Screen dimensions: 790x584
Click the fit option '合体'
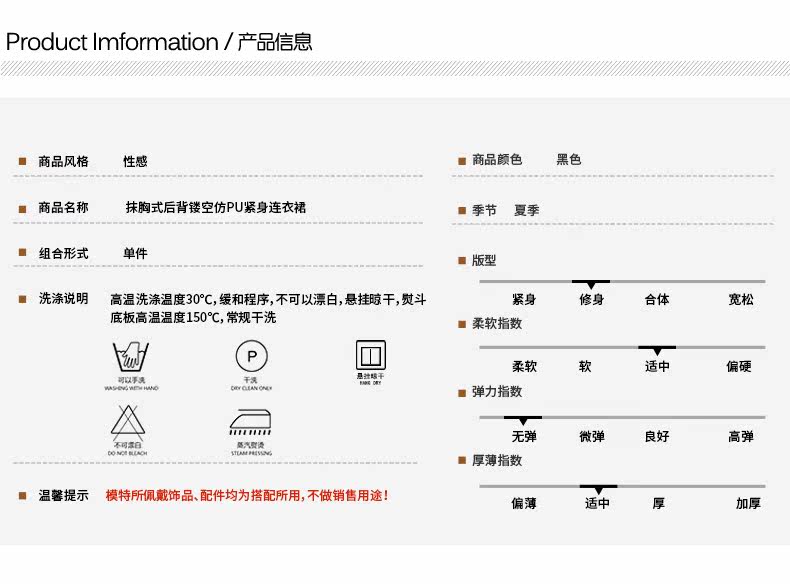(657, 299)
